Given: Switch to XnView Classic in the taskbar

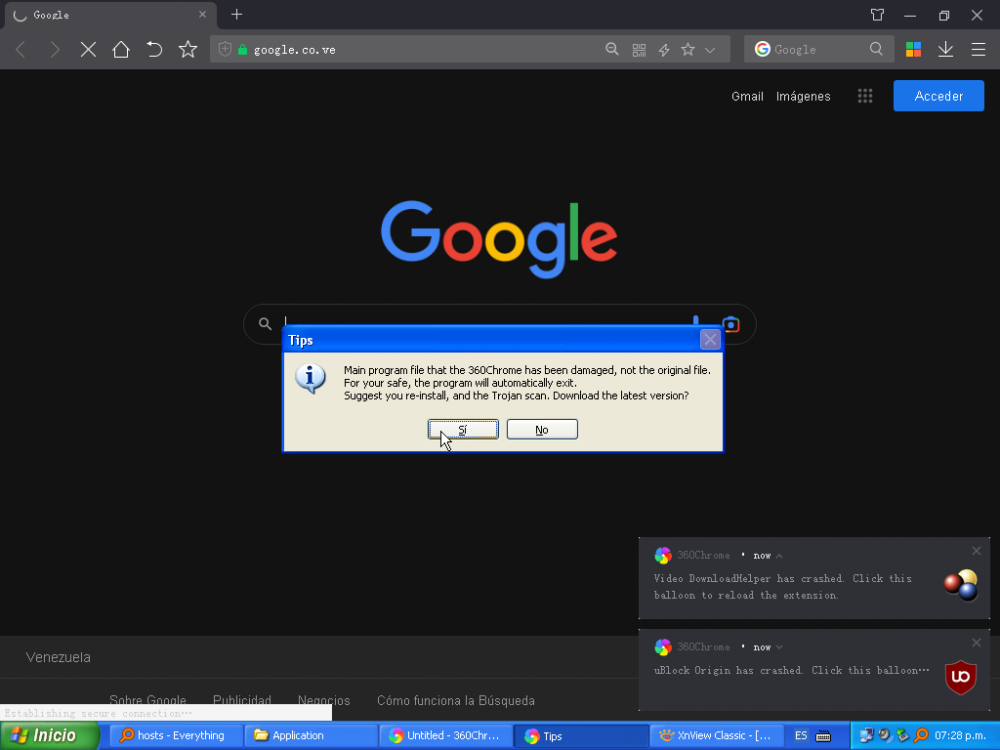Looking at the screenshot, I should 715,736.
